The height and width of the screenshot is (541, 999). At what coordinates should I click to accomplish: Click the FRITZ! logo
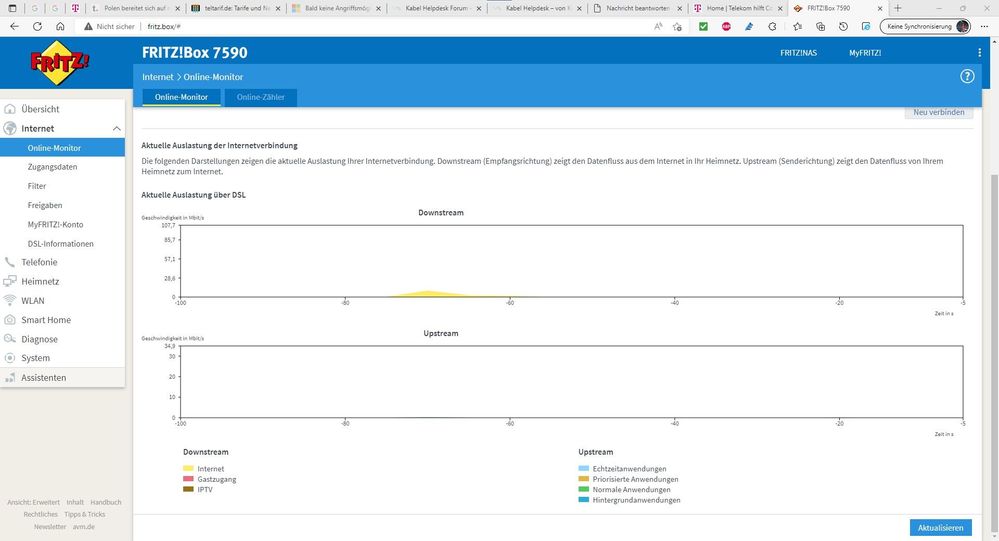tap(60, 62)
